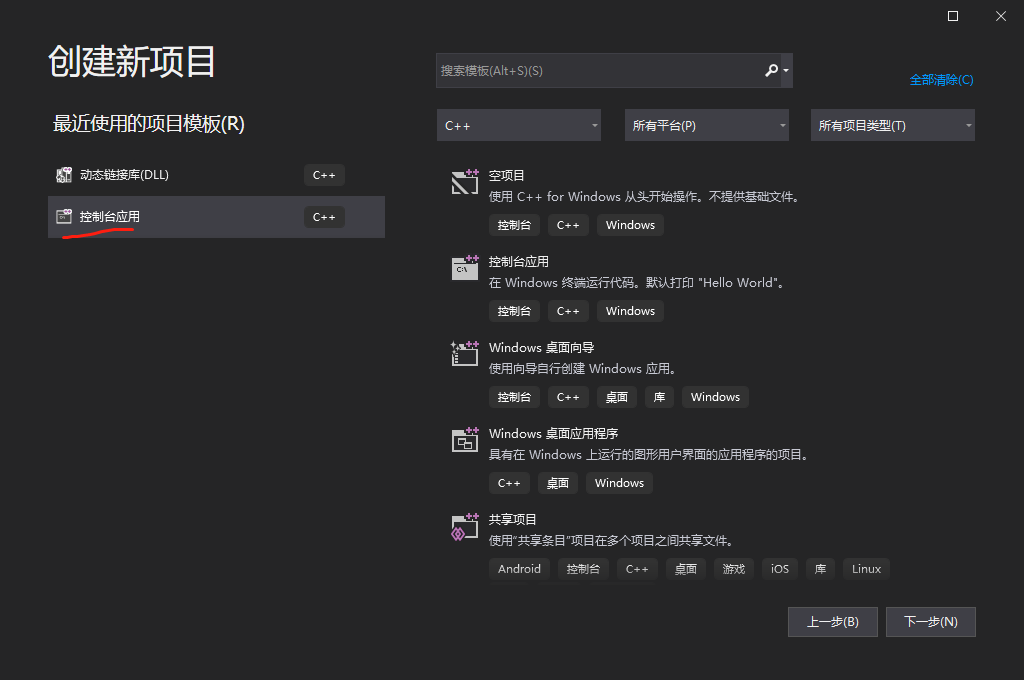Select 动态链接库(DLL) in recent templates

click(x=216, y=175)
